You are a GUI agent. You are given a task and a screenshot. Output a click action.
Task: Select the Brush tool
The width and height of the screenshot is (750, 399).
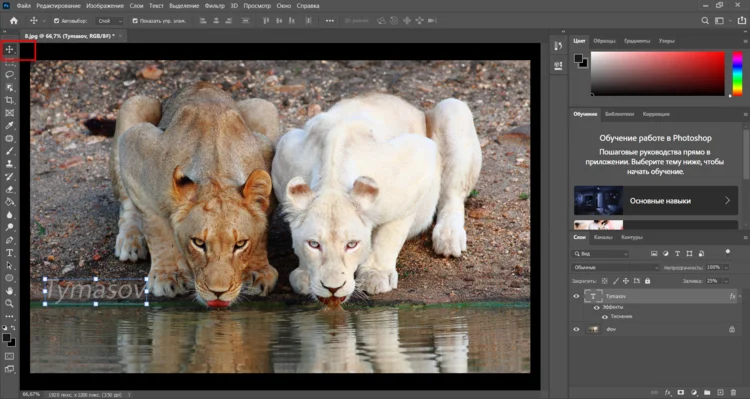(x=9, y=151)
